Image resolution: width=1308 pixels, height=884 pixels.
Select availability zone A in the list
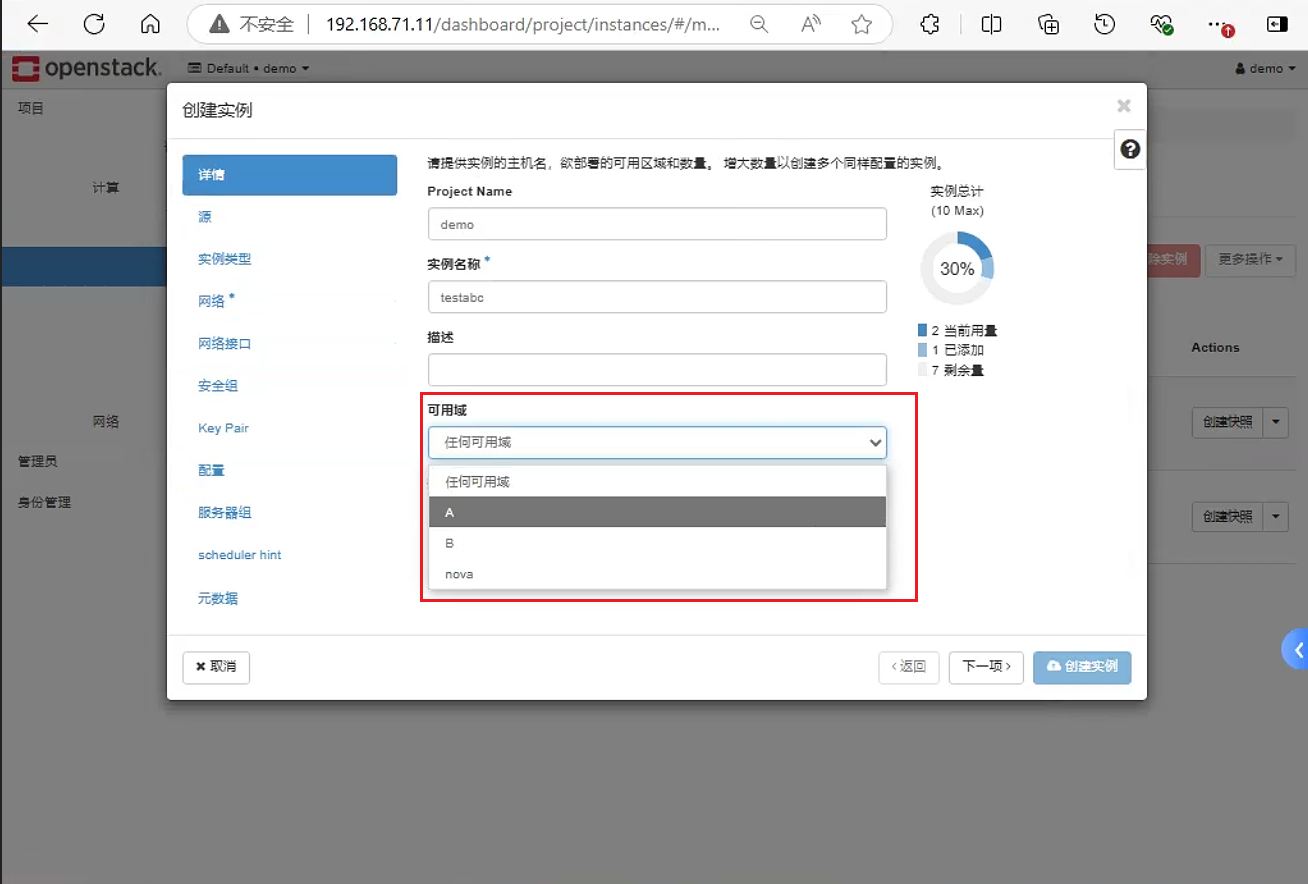[x=657, y=512]
